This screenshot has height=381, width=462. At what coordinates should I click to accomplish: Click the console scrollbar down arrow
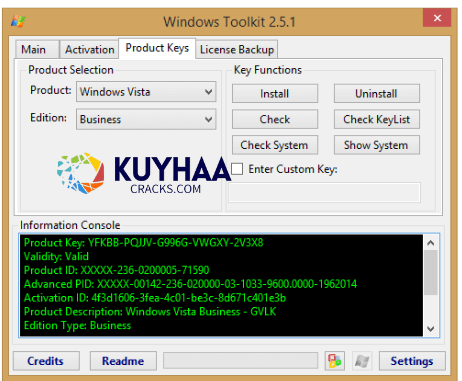click(x=431, y=329)
